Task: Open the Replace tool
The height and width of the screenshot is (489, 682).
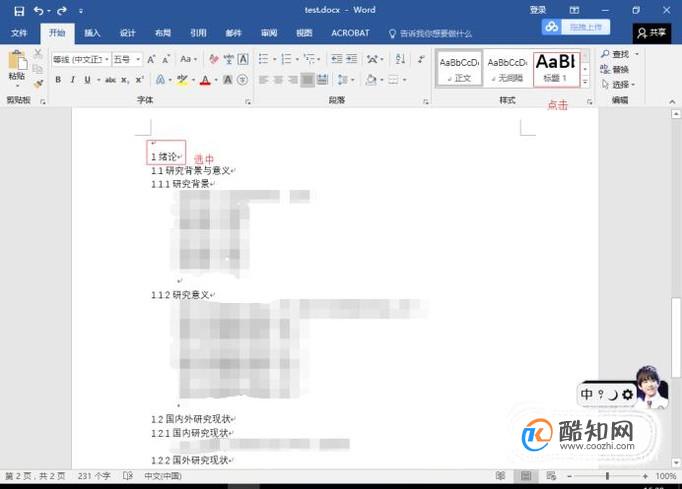Action: point(615,69)
